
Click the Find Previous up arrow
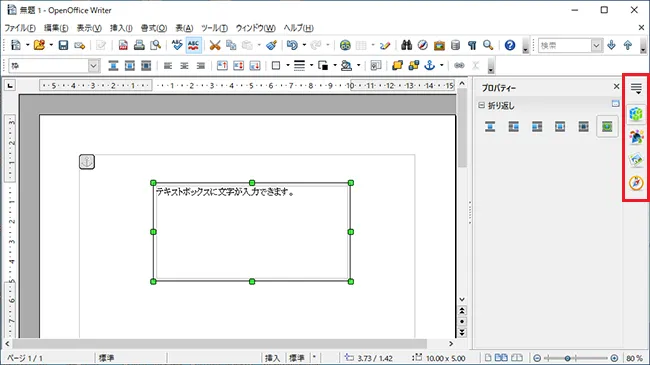[x=628, y=45]
